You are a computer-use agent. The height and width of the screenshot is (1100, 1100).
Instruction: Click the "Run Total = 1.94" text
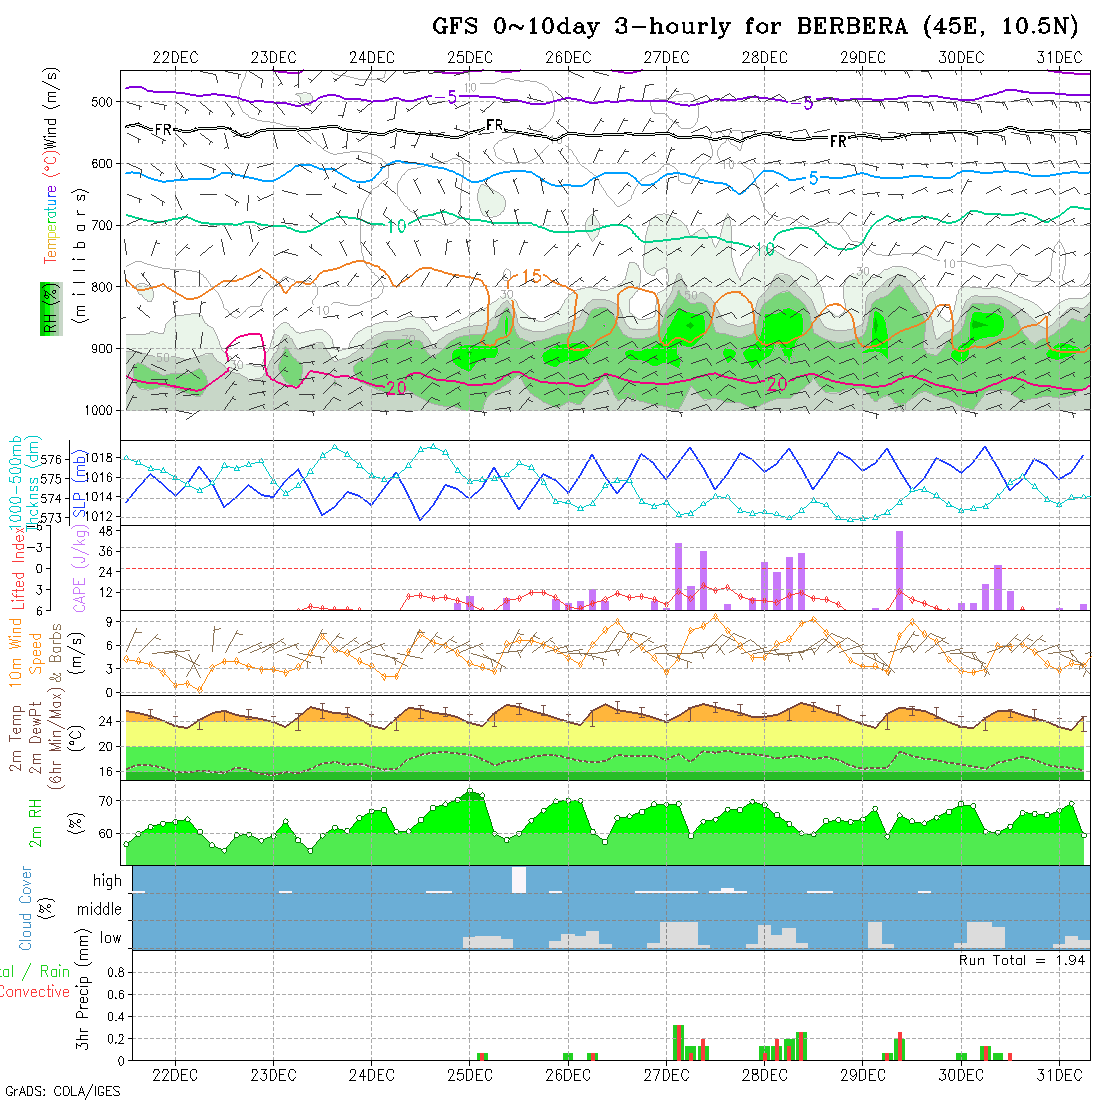click(1022, 960)
